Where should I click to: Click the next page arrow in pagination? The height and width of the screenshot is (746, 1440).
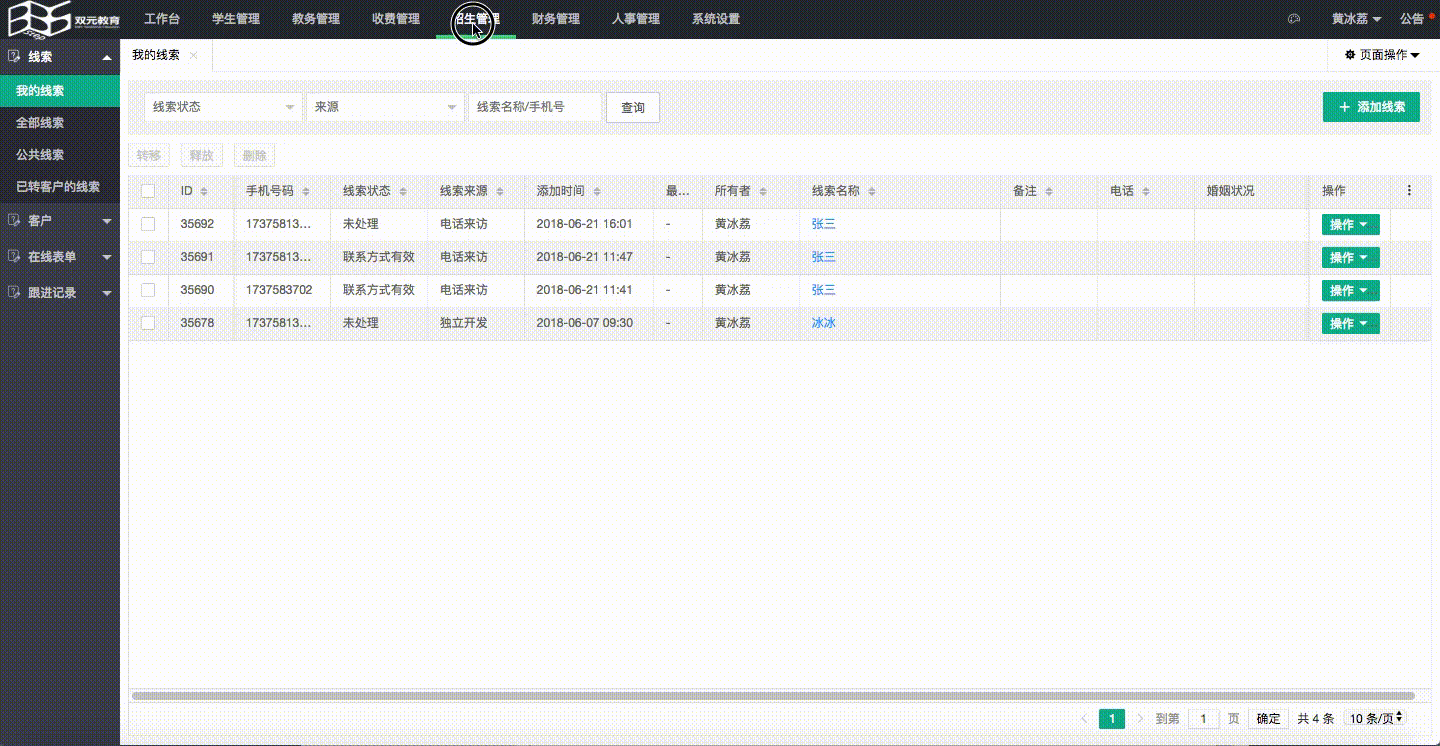(x=1140, y=718)
